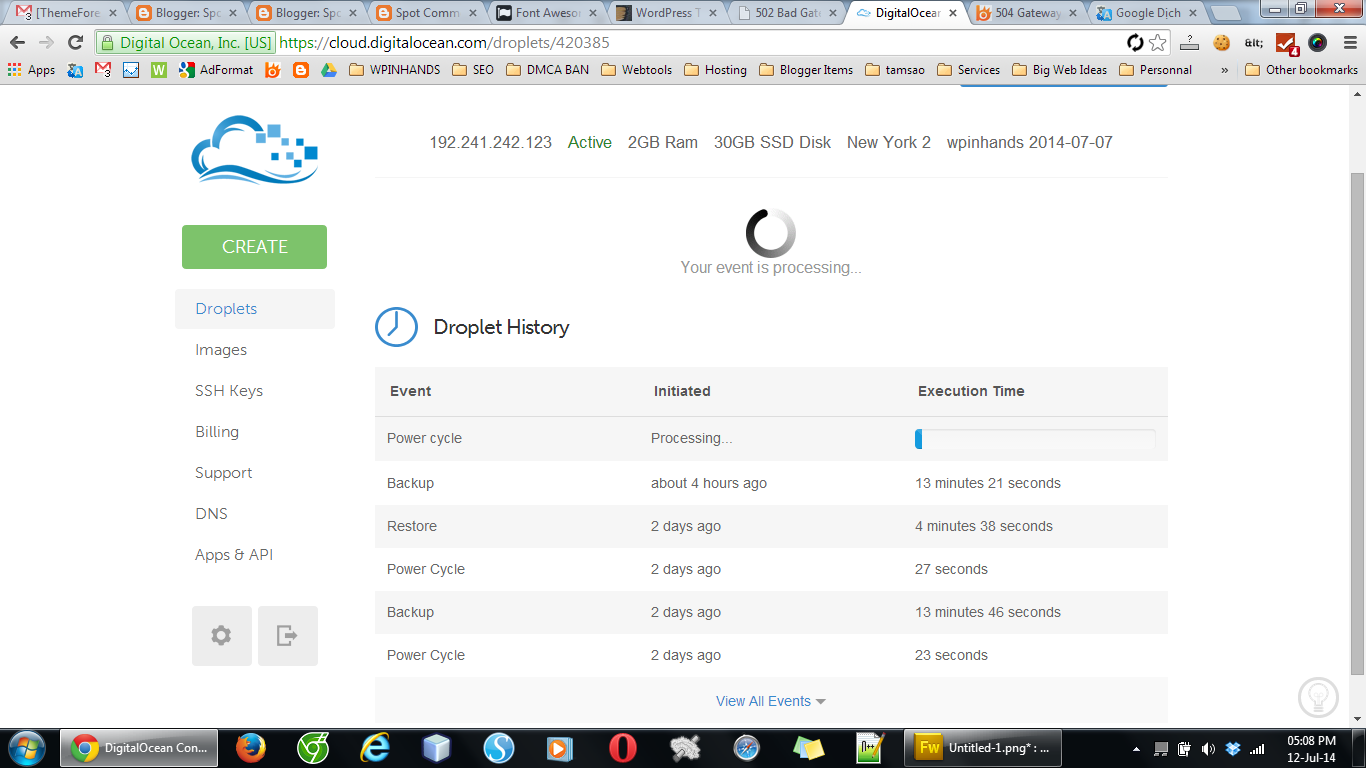Switch to 502 Bad Gateway tab

click(787, 13)
